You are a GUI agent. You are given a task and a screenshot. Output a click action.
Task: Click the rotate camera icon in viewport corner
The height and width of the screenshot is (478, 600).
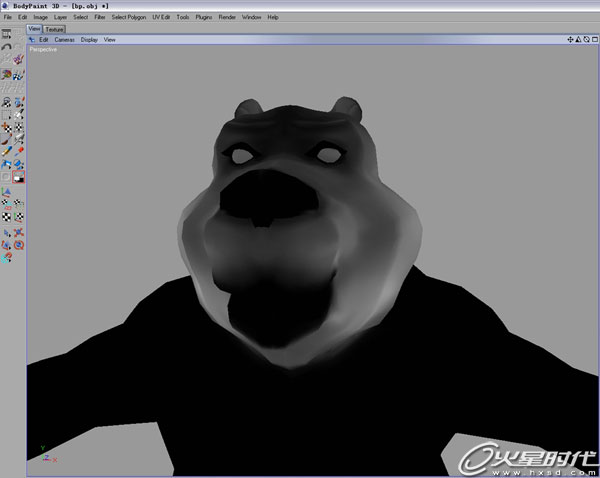(587, 39)
